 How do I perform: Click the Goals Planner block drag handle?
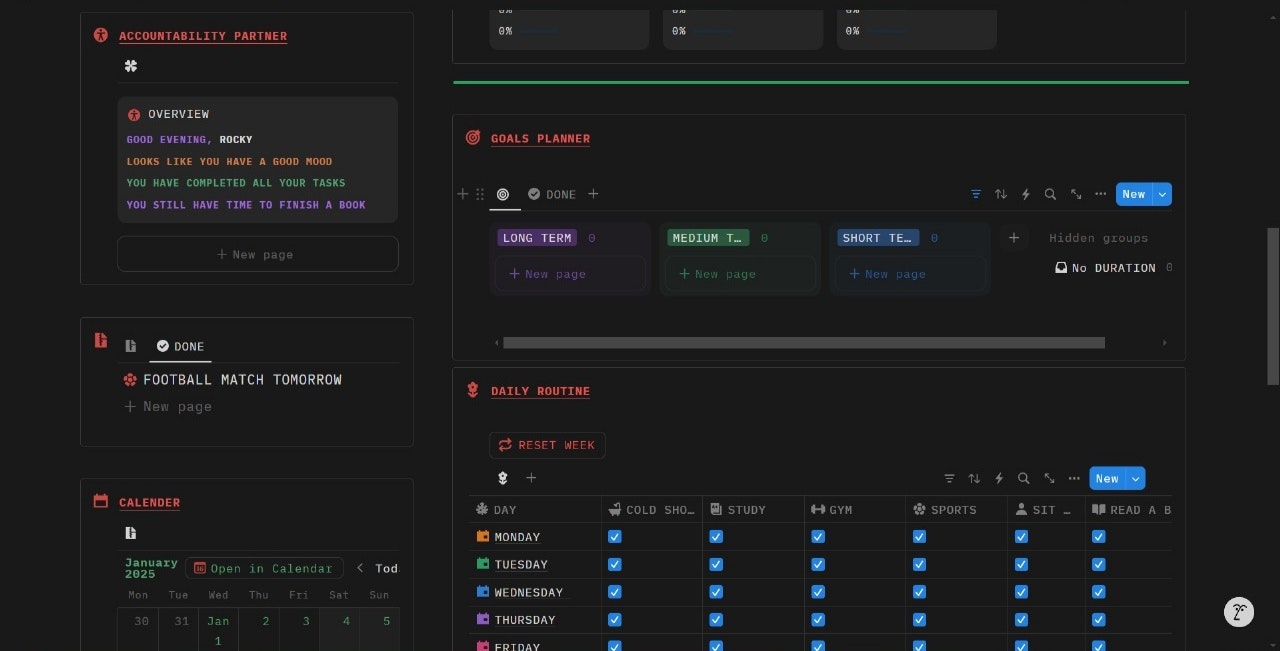click(x=480, y=194)
